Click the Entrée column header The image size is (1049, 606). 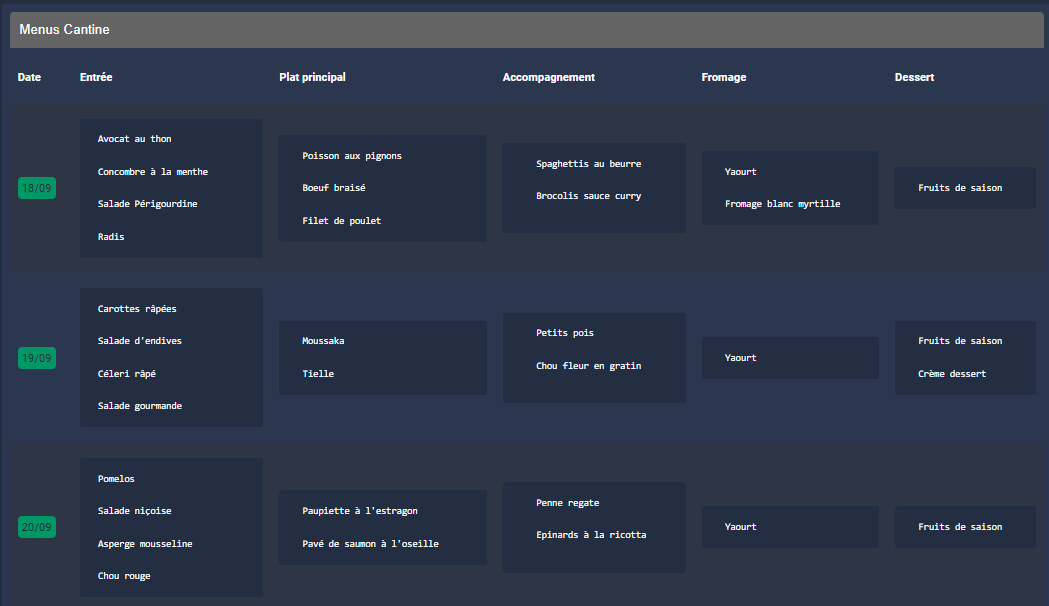tap(96, 78)
